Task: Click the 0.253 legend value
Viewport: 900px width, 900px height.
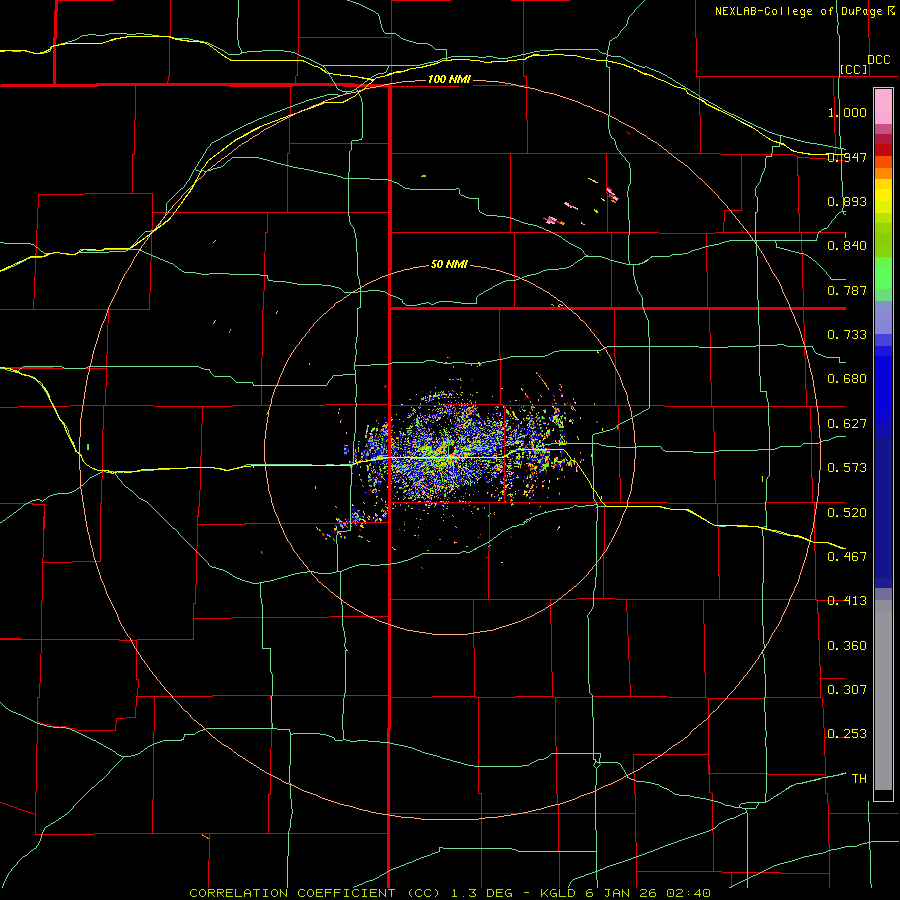Action: [847, 734]
